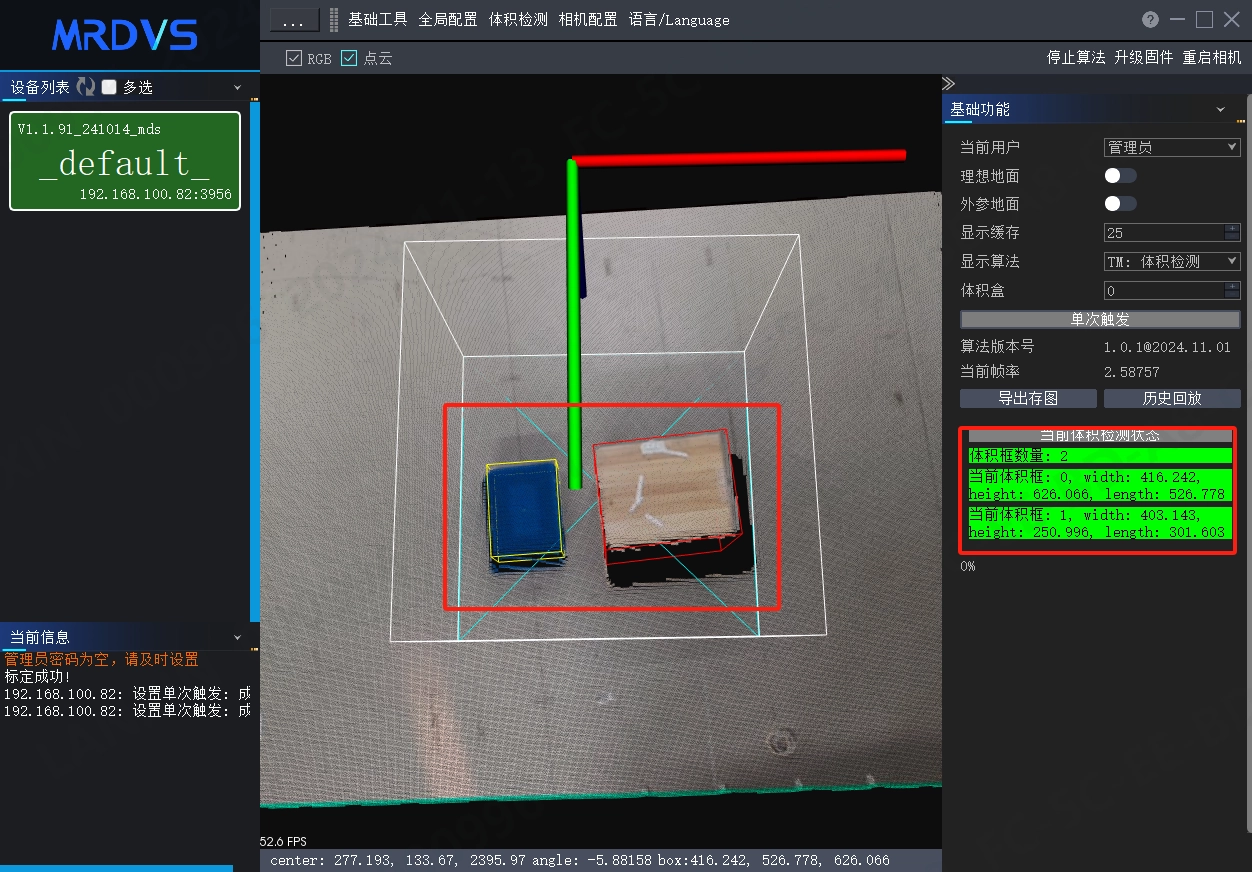Click the 体积盒 input field showing 0
Viewport: 1252px width, 872px height.
tap(1164, 291)
